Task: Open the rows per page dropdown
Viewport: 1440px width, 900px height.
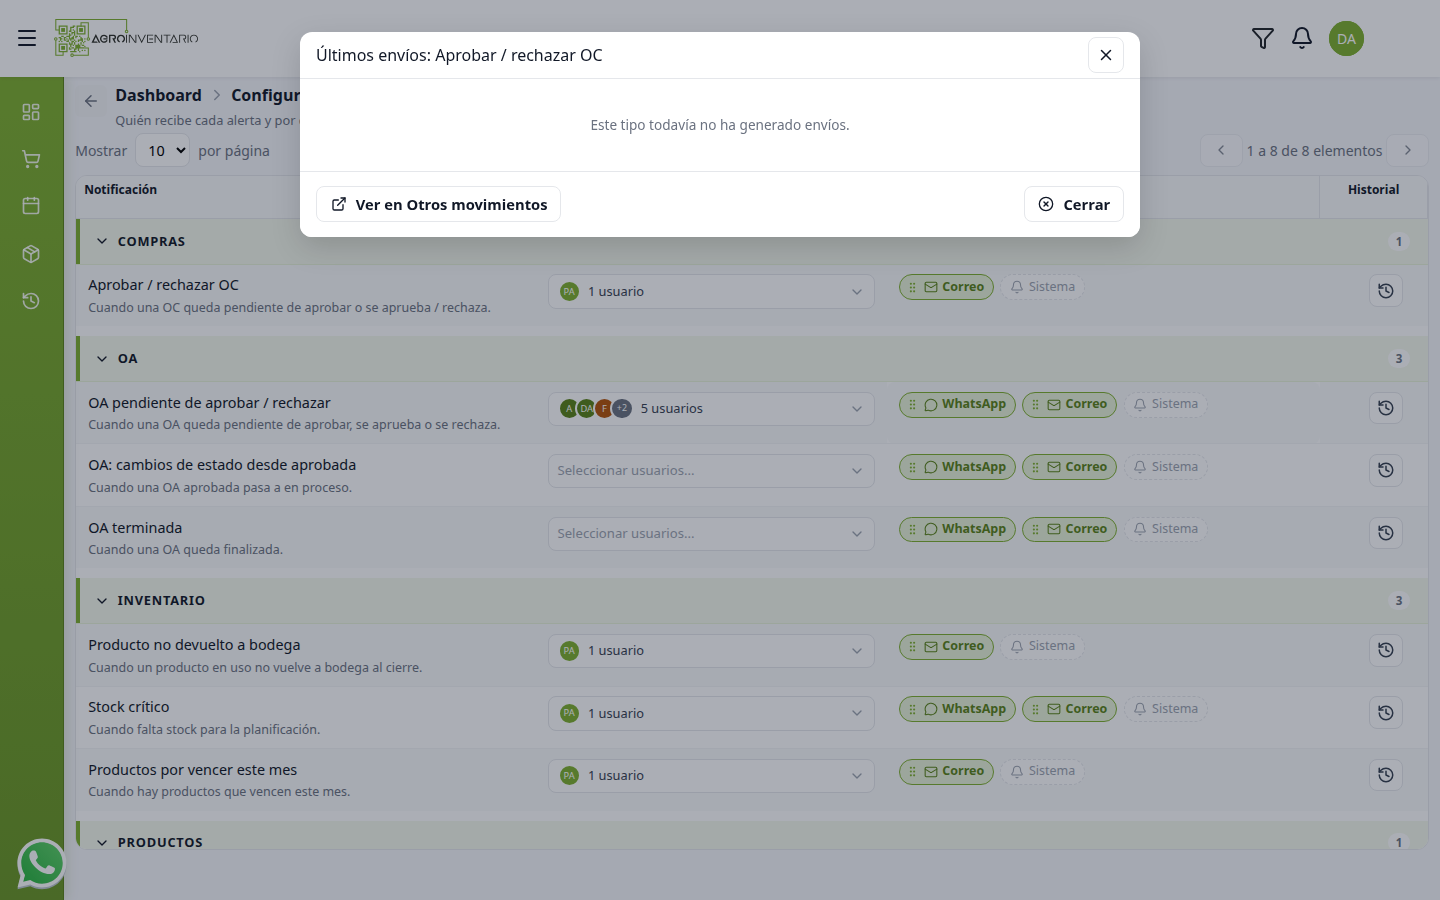Action: [x=162, y=150]
